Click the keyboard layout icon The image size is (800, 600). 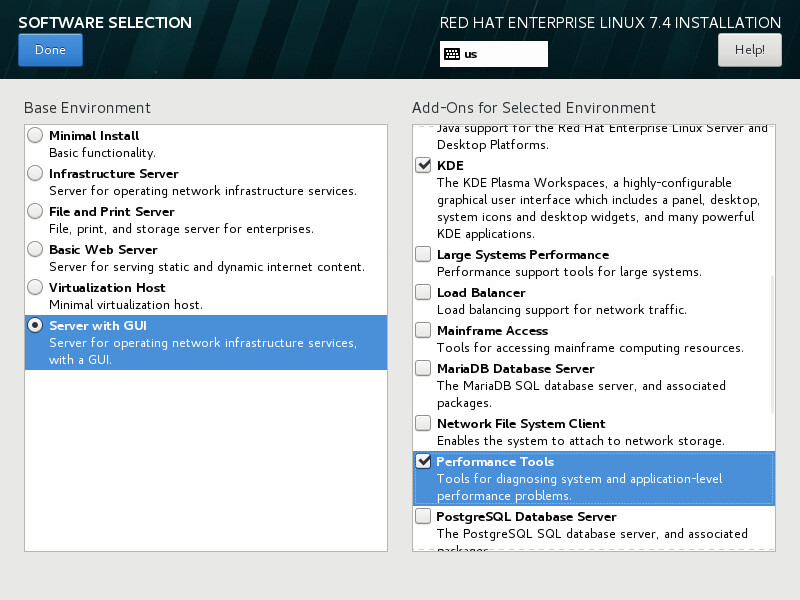coord(452,54)
